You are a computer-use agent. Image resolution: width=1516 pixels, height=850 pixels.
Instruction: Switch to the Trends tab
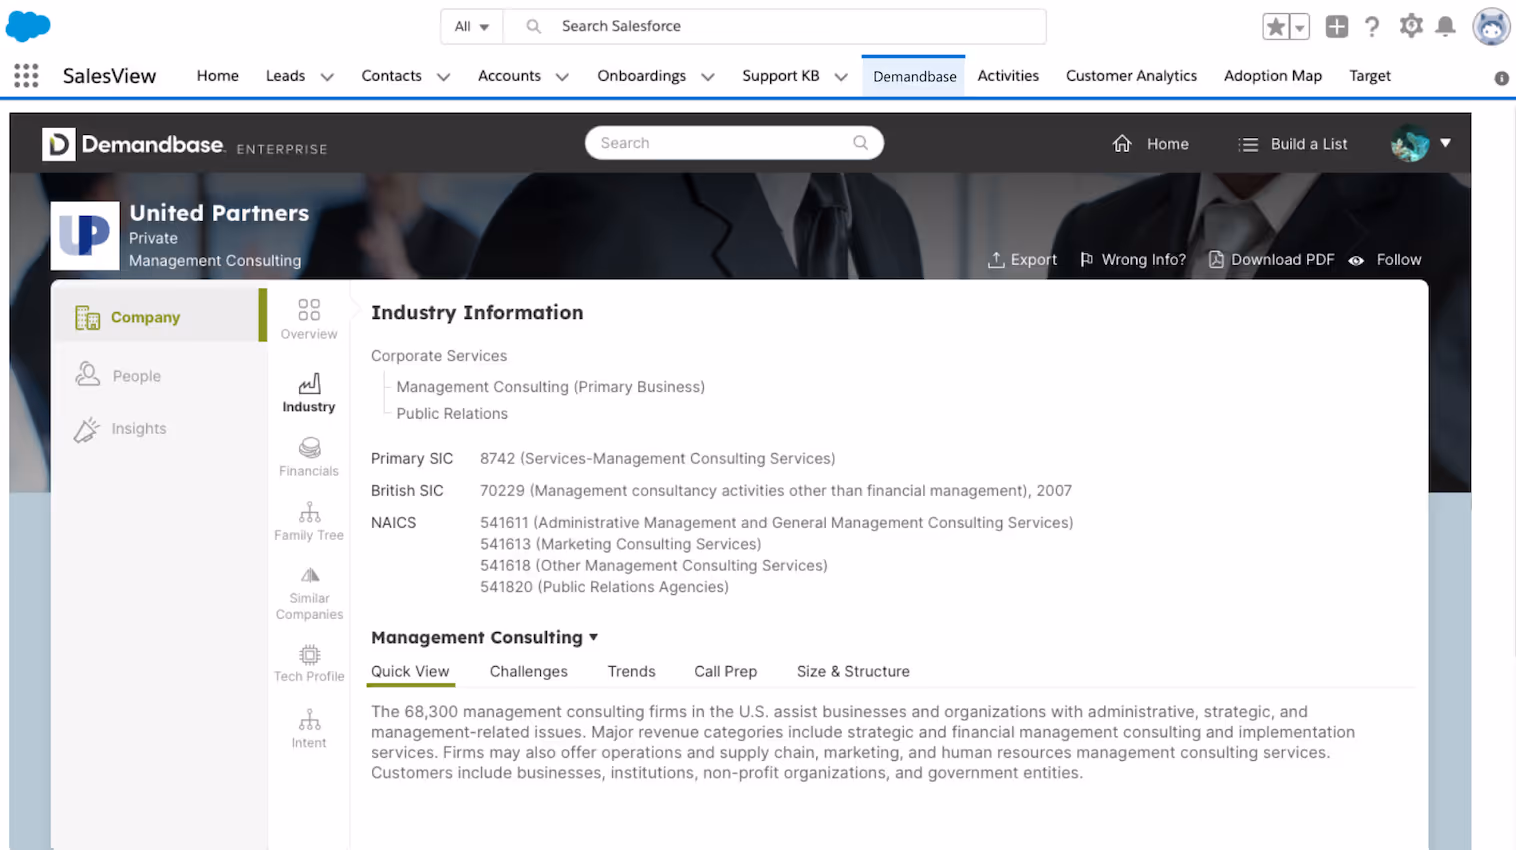[631, 672]
